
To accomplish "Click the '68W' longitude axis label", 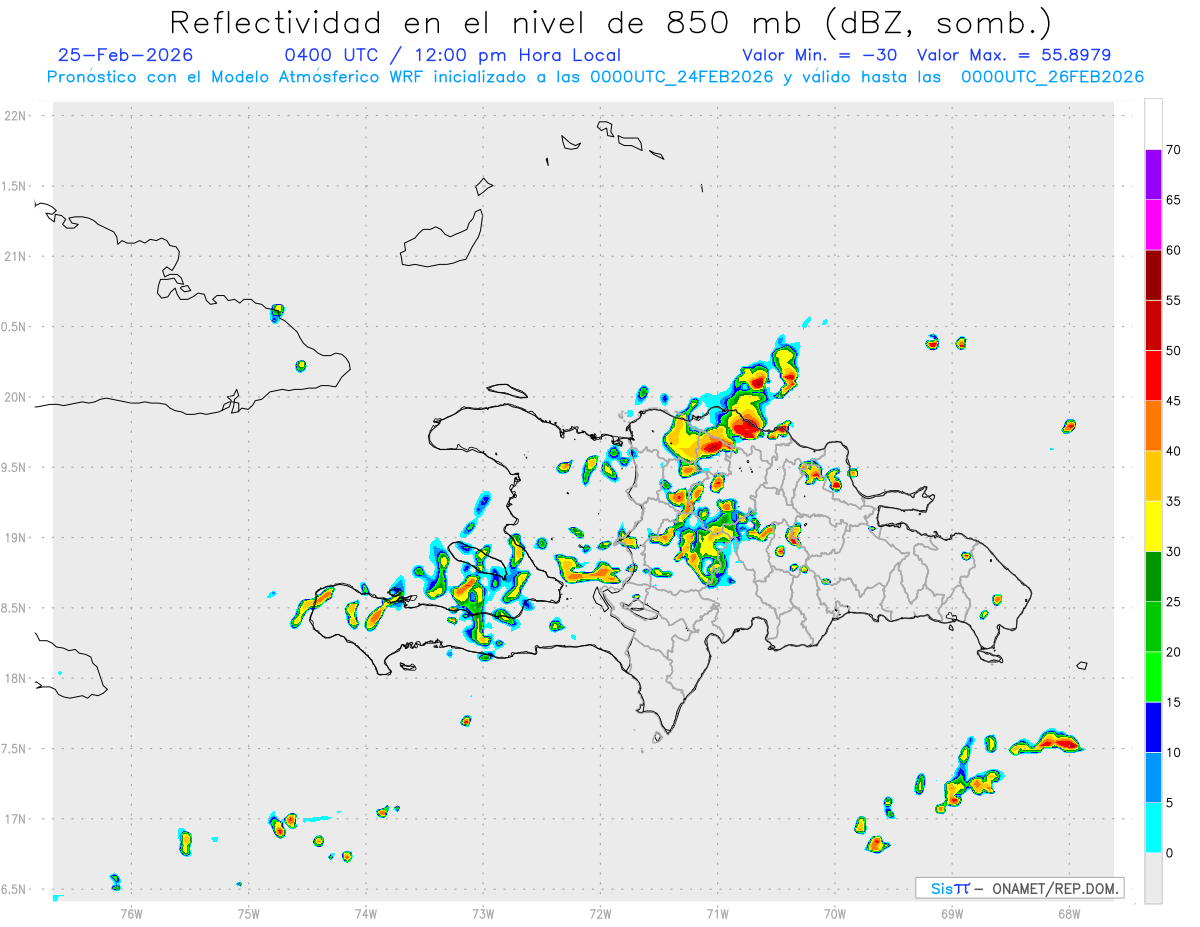I will (1069, 913).
